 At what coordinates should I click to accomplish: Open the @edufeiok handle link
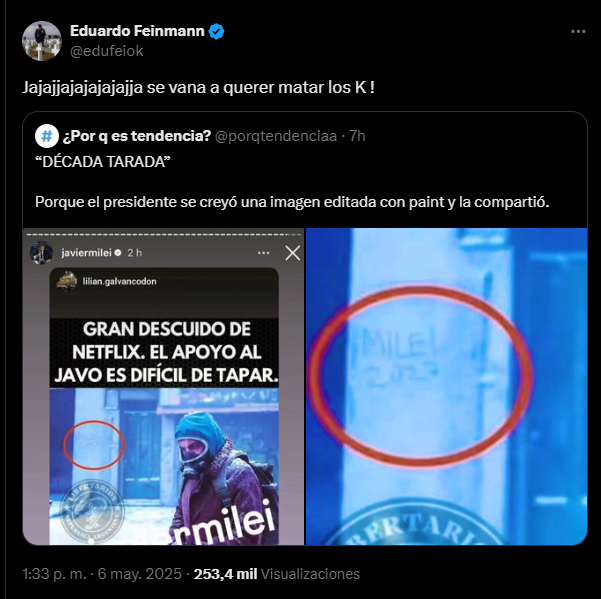pyautogui.click(x=107, y=51)
